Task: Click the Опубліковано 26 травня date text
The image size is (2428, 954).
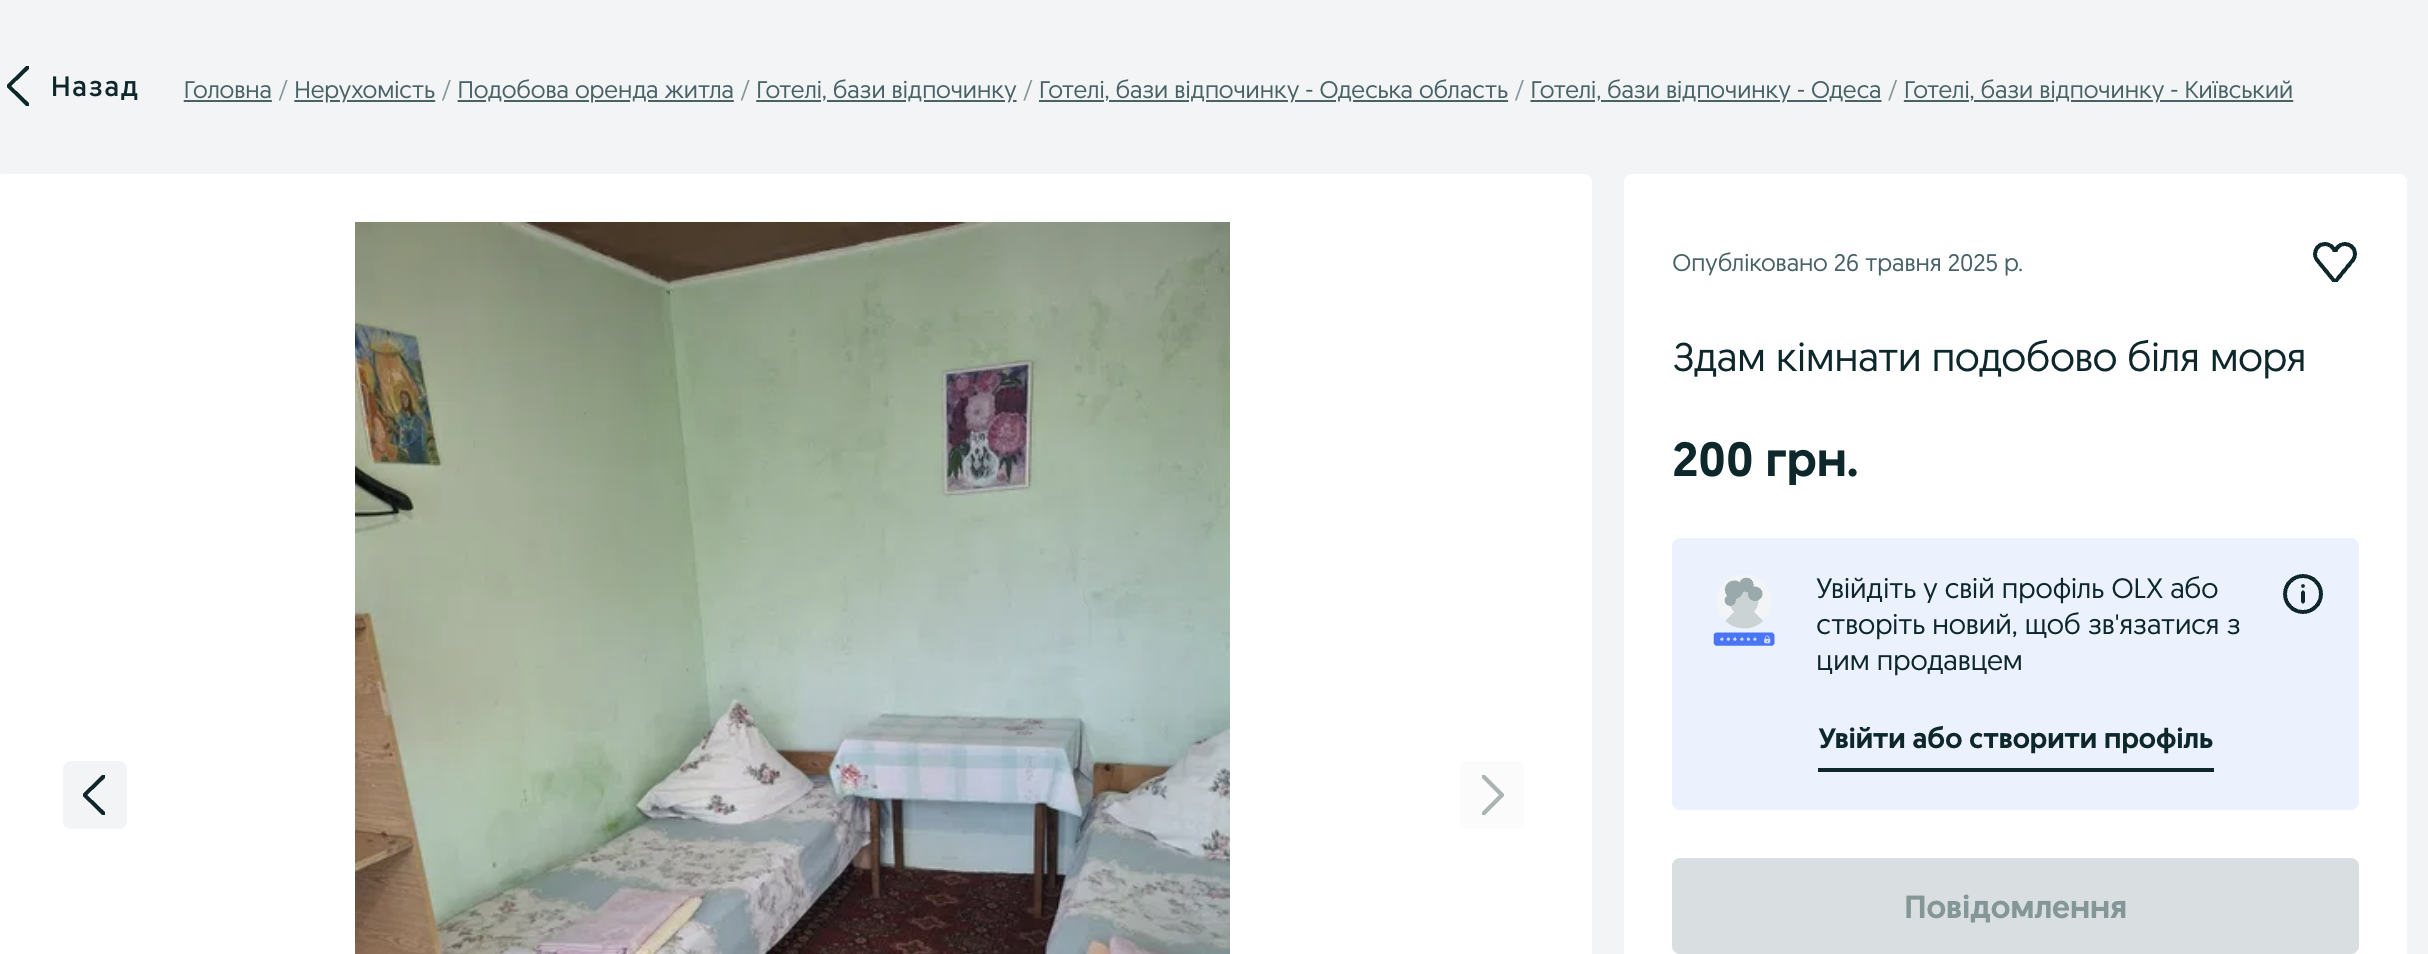Action: point(1847,263)
